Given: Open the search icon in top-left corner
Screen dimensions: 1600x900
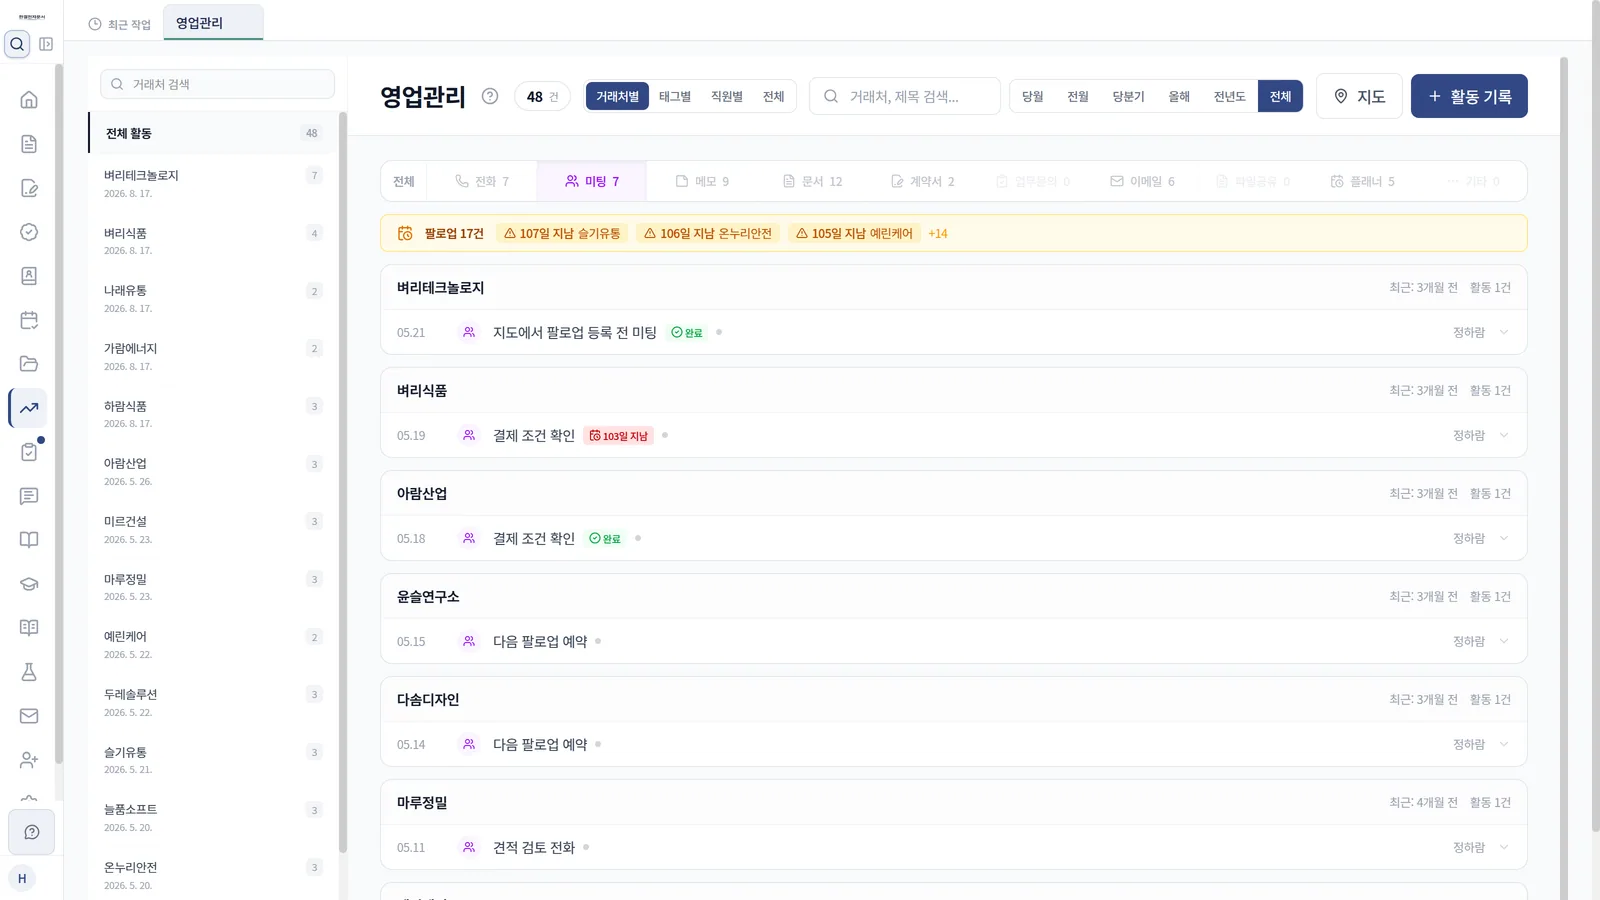Looking at the screenshot, I should pos(17,44).
